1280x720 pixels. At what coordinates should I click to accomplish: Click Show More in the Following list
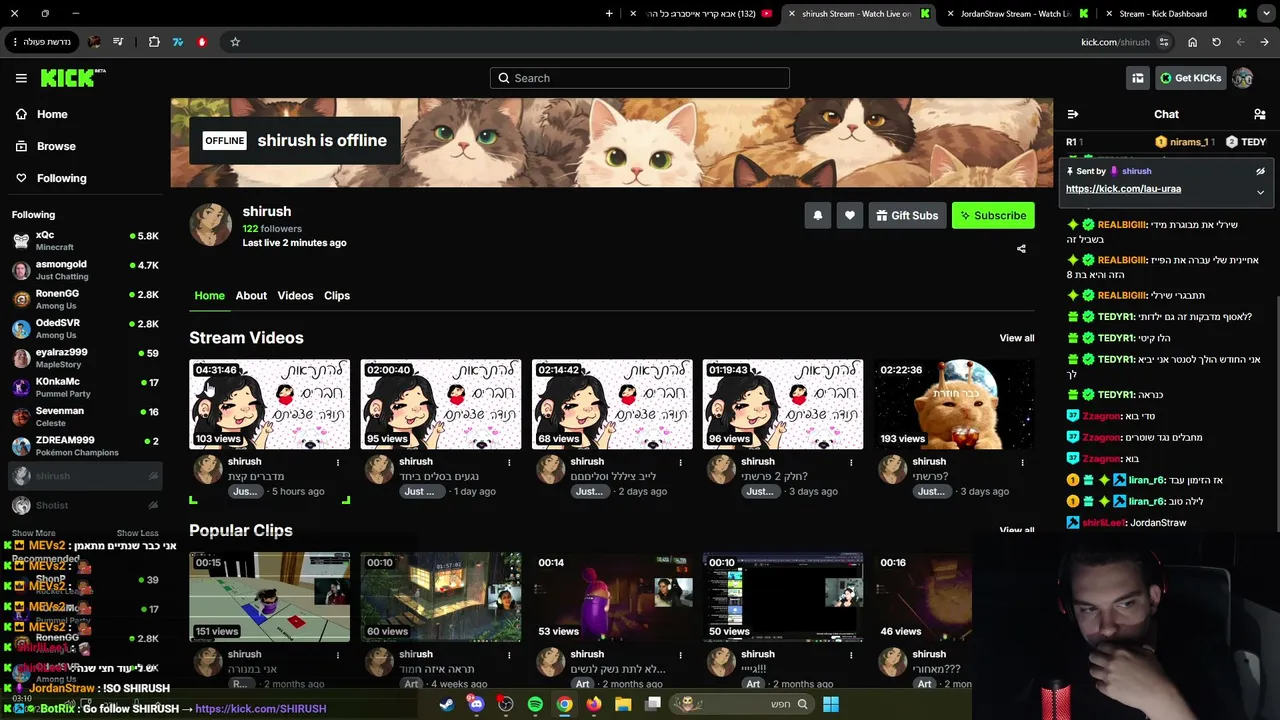[x=34, y=533]
